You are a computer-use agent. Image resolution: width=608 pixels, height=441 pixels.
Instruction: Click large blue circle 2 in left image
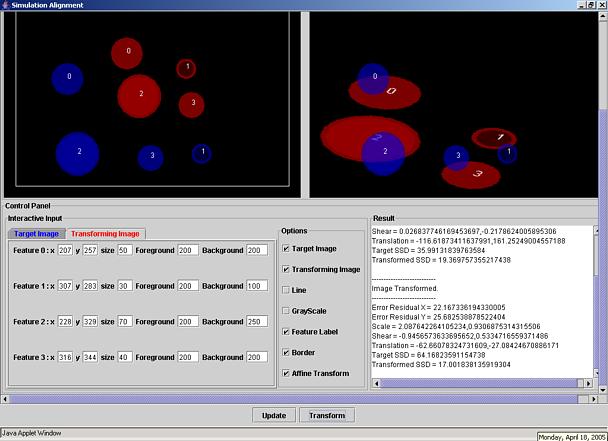(x=78, y=153)
